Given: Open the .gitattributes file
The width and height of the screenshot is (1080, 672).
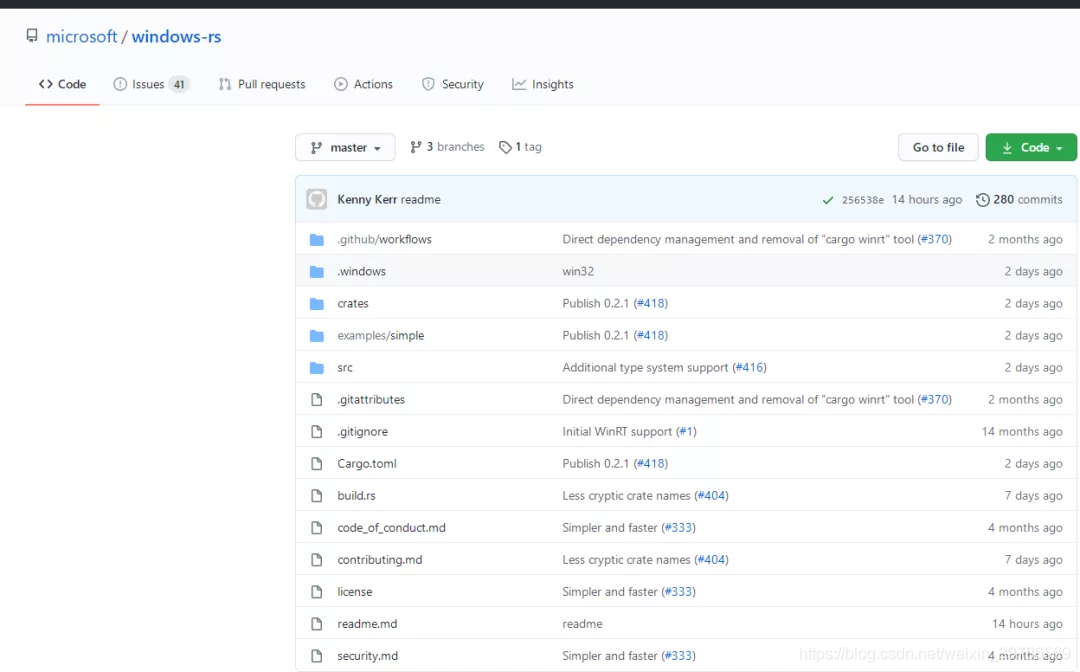Looking at the screenshot, I should tap(371, 399).
